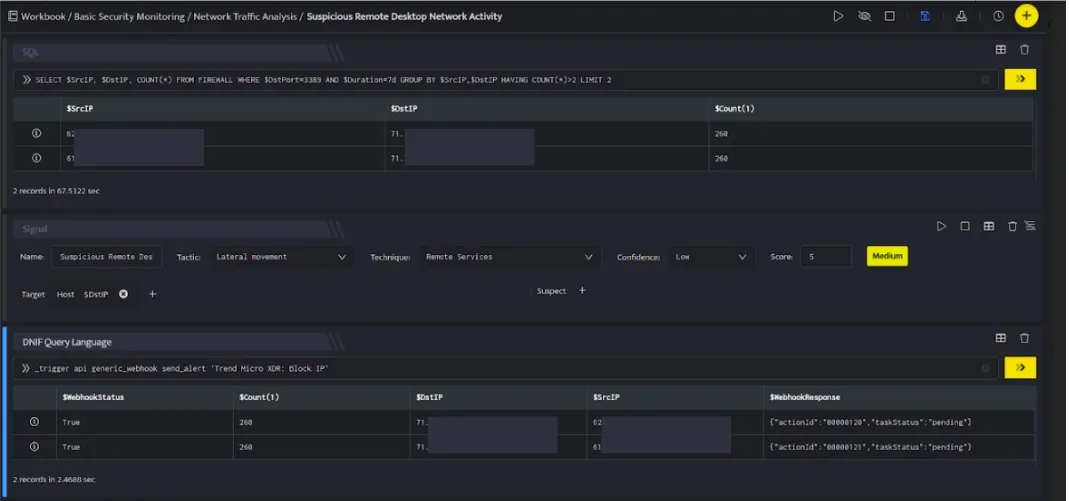Click the $DstIP column header in SQL results
This screenshot has height=501, width=1069.
pyautogui.click(x=404, y=108)
